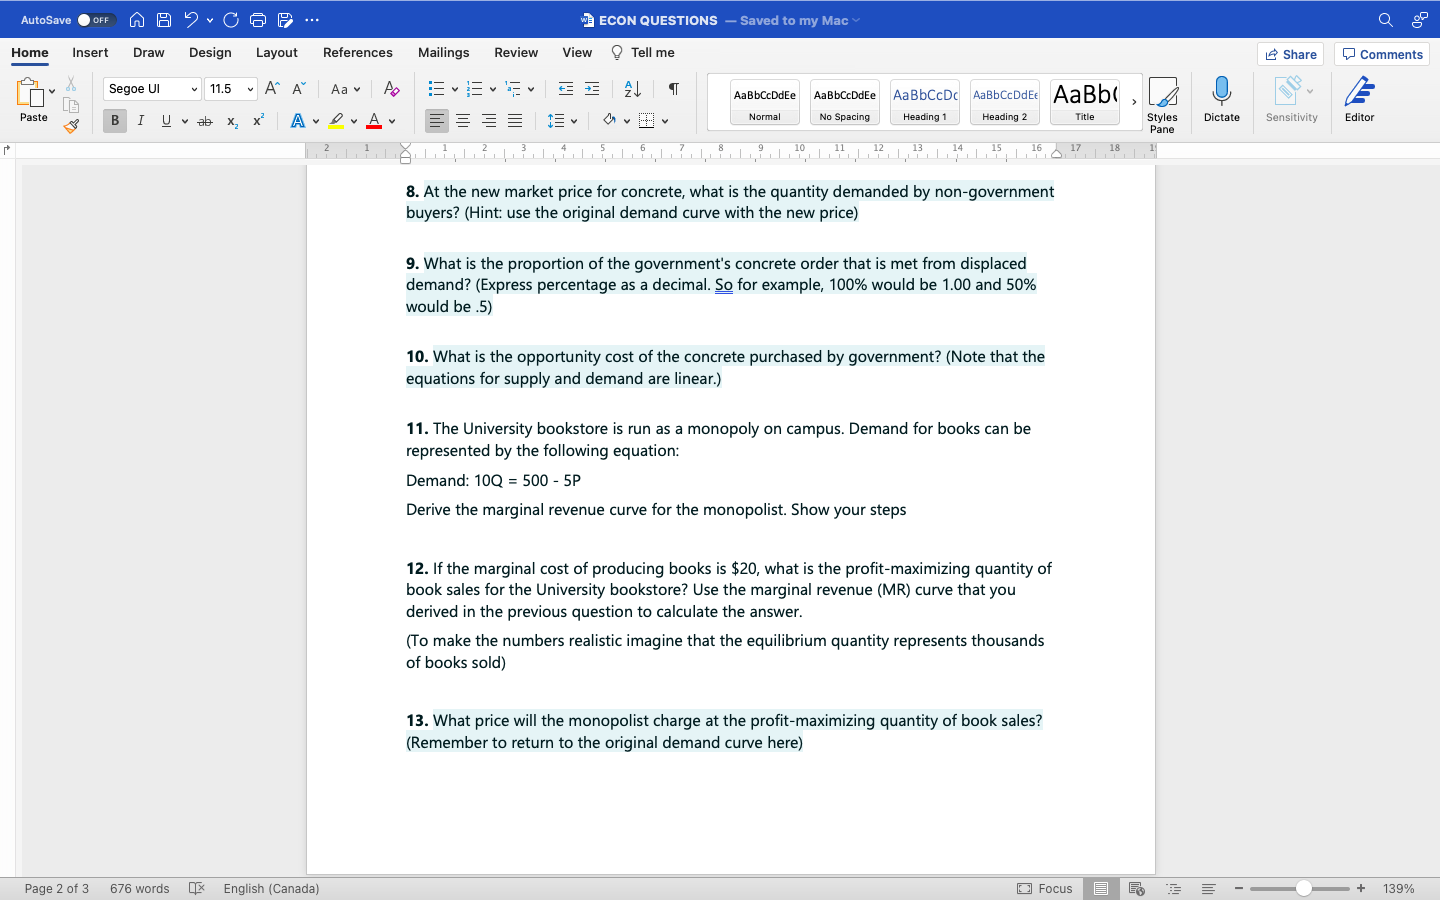This screenshot has height=900, width=1440.
Task: Open the Comments panel
Action: click(x=1381, y=54)
